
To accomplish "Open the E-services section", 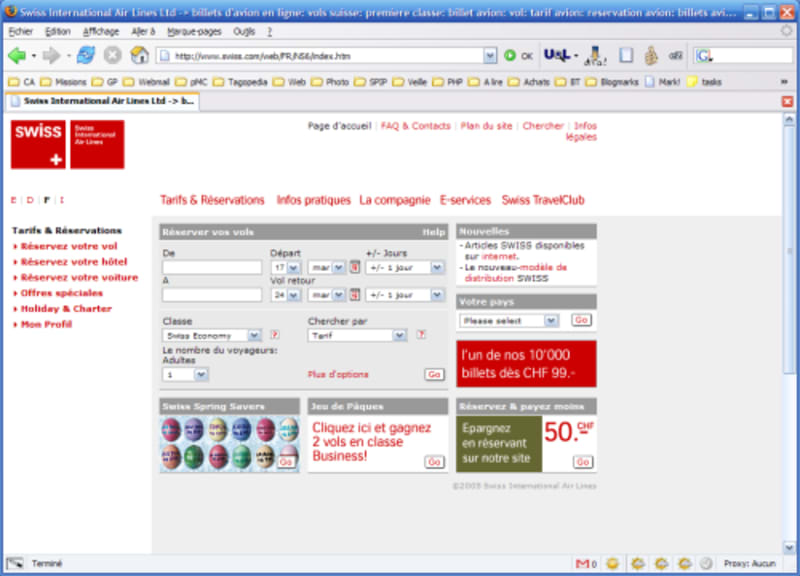I will pos(465,200).
